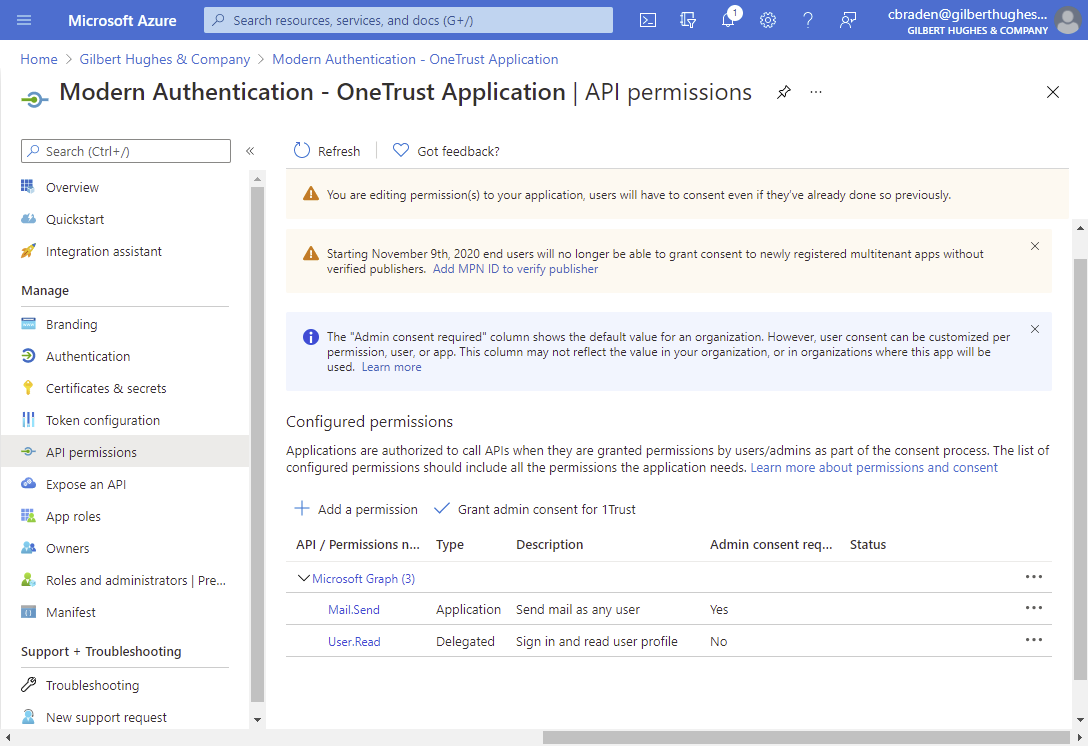Go to Home breadcrumb

[x=39, y=59]
